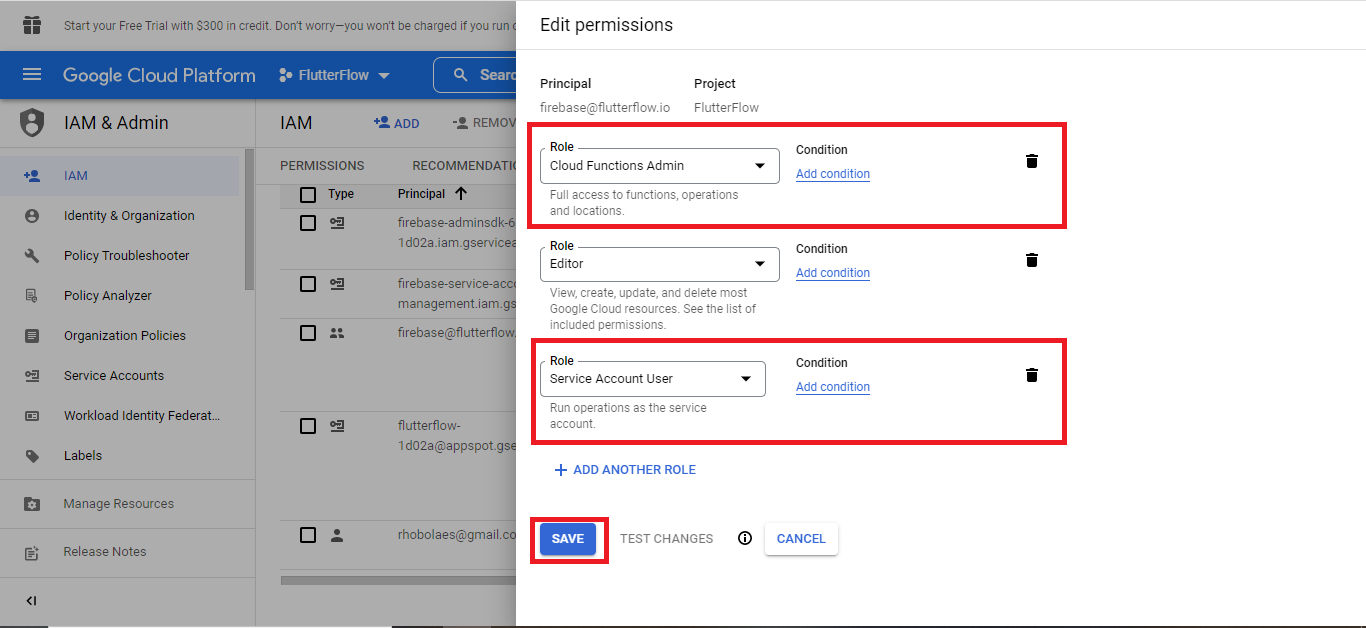Click the gift icon in free trial banner
Image resolution: width=1366 pixels, height=628 pixels.
tap(32, 25)
